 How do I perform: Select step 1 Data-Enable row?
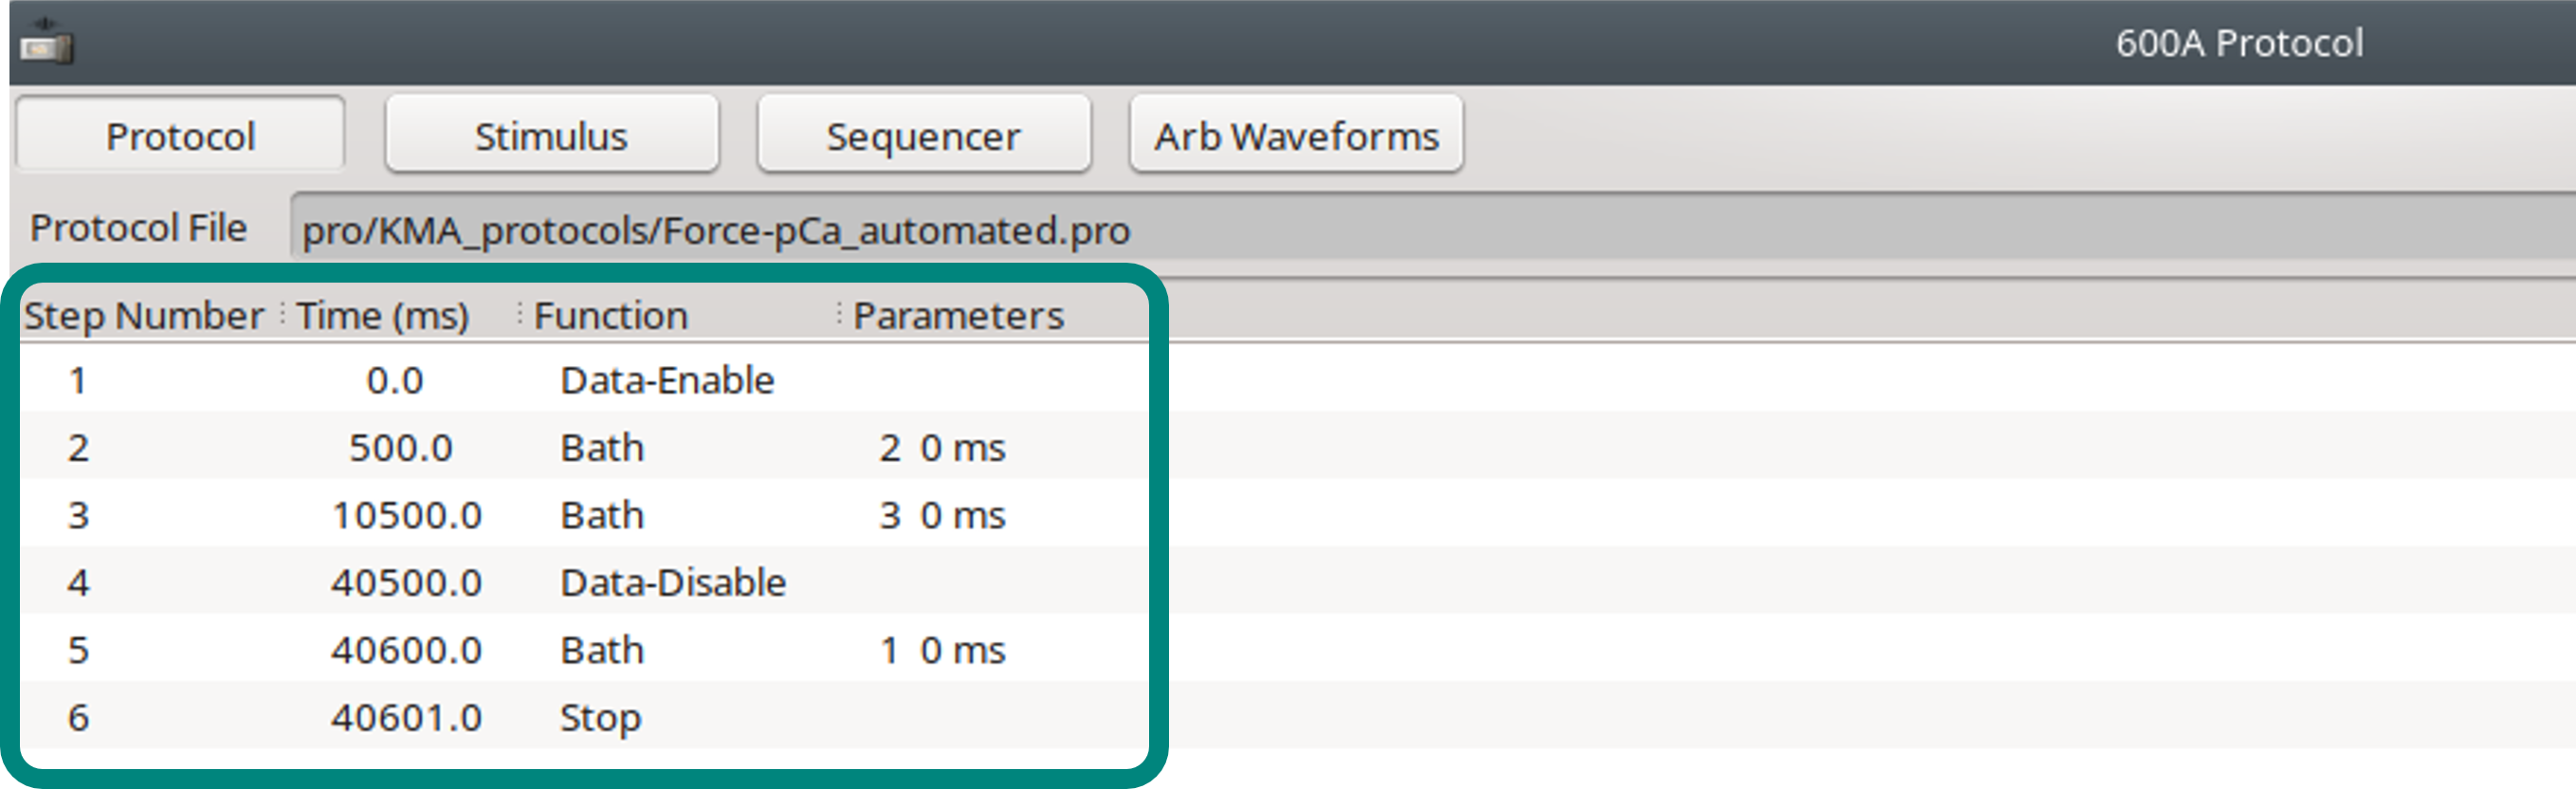click(x=667, y=380)
